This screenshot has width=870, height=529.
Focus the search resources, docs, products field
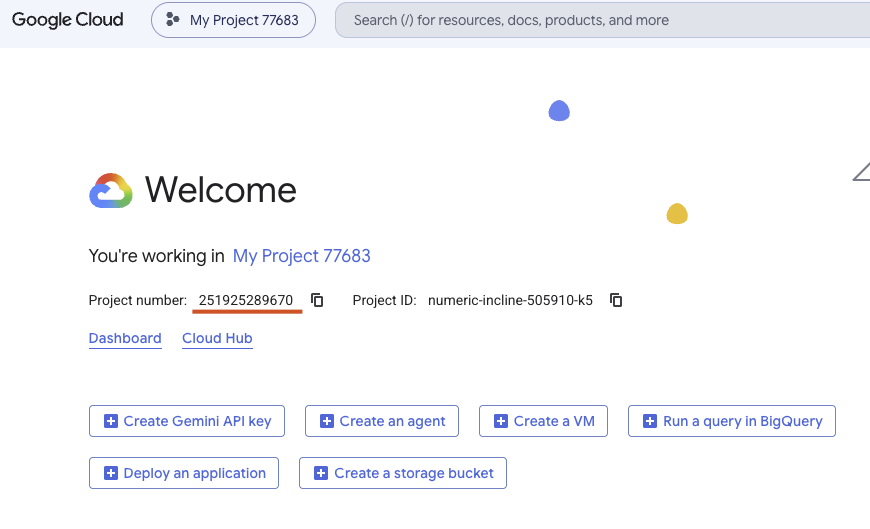pyautogui.click(x=603, y=20)
